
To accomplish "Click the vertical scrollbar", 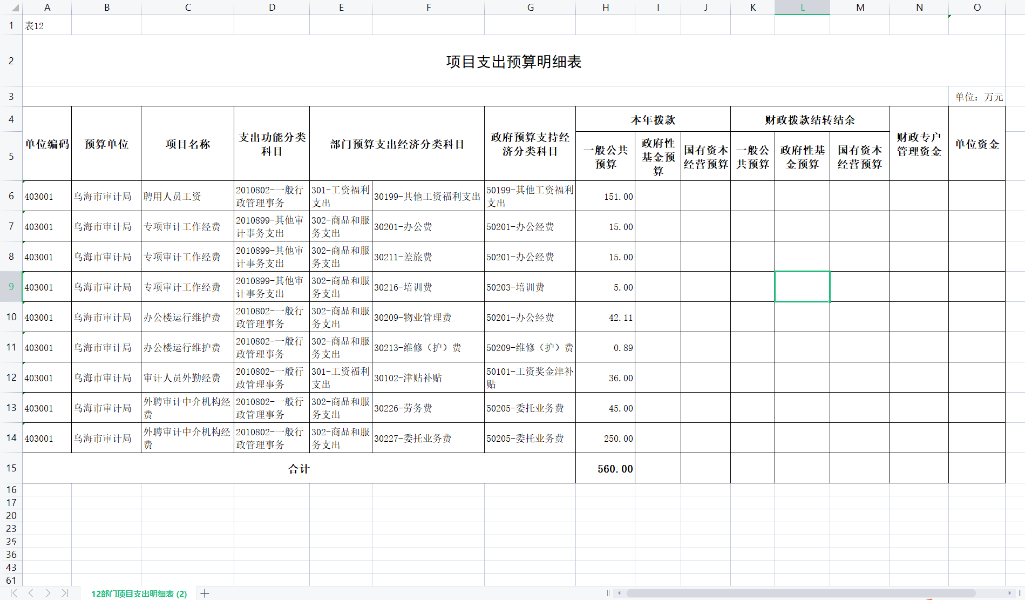I will tap(1019, 300).
